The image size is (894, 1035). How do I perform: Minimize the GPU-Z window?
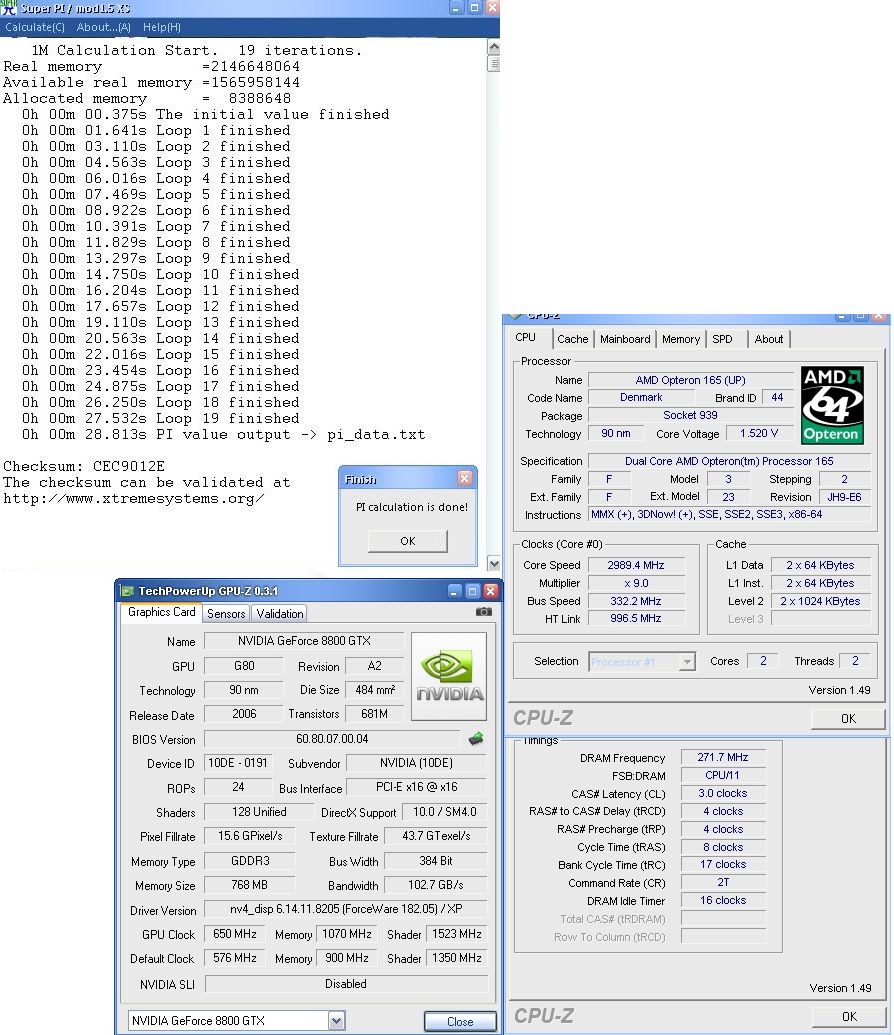[454, 591]
